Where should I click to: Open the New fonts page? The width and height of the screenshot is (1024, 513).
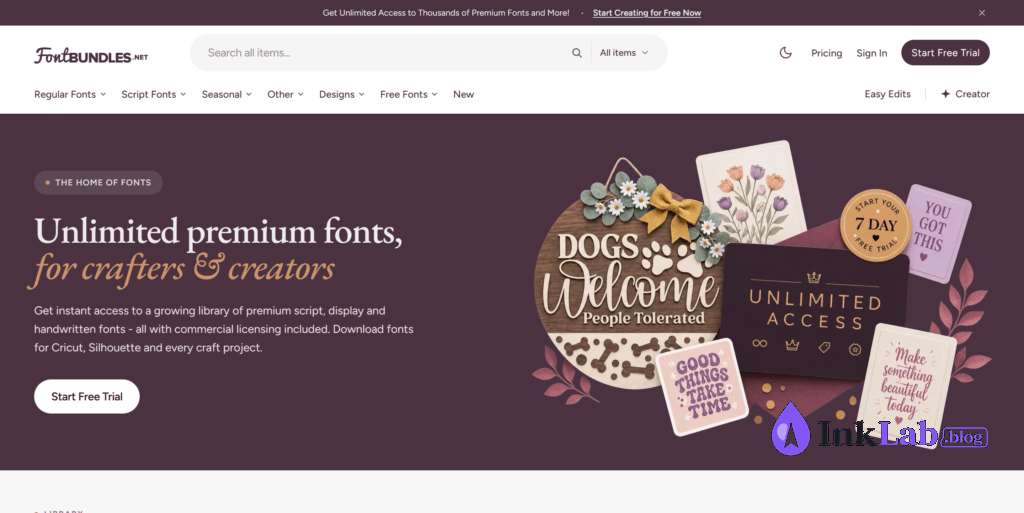click(x=464, y=94)
